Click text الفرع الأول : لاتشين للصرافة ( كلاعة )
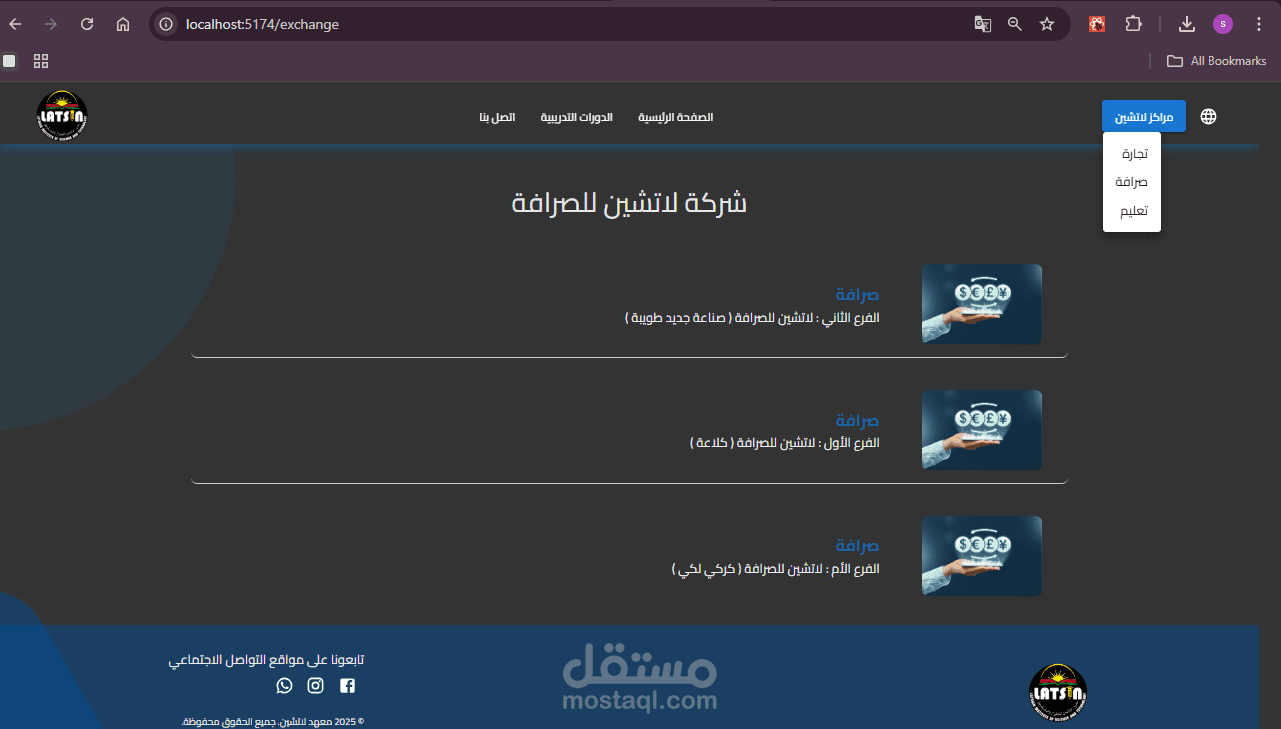 785,443
